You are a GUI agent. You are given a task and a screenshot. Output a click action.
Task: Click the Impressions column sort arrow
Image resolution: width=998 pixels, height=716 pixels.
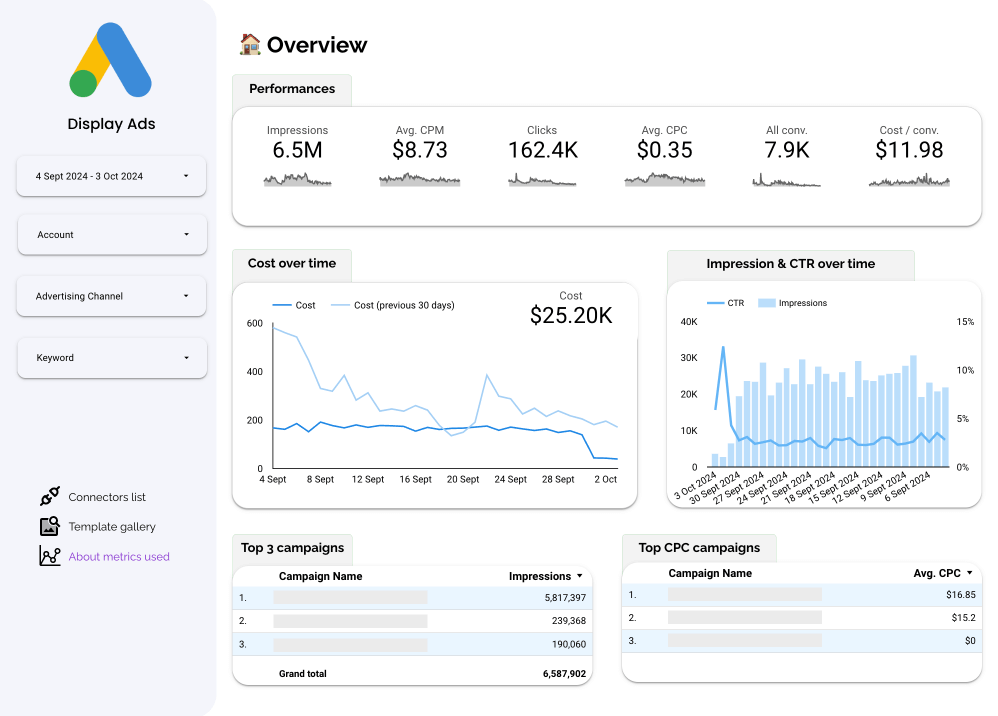click(580, 576)
